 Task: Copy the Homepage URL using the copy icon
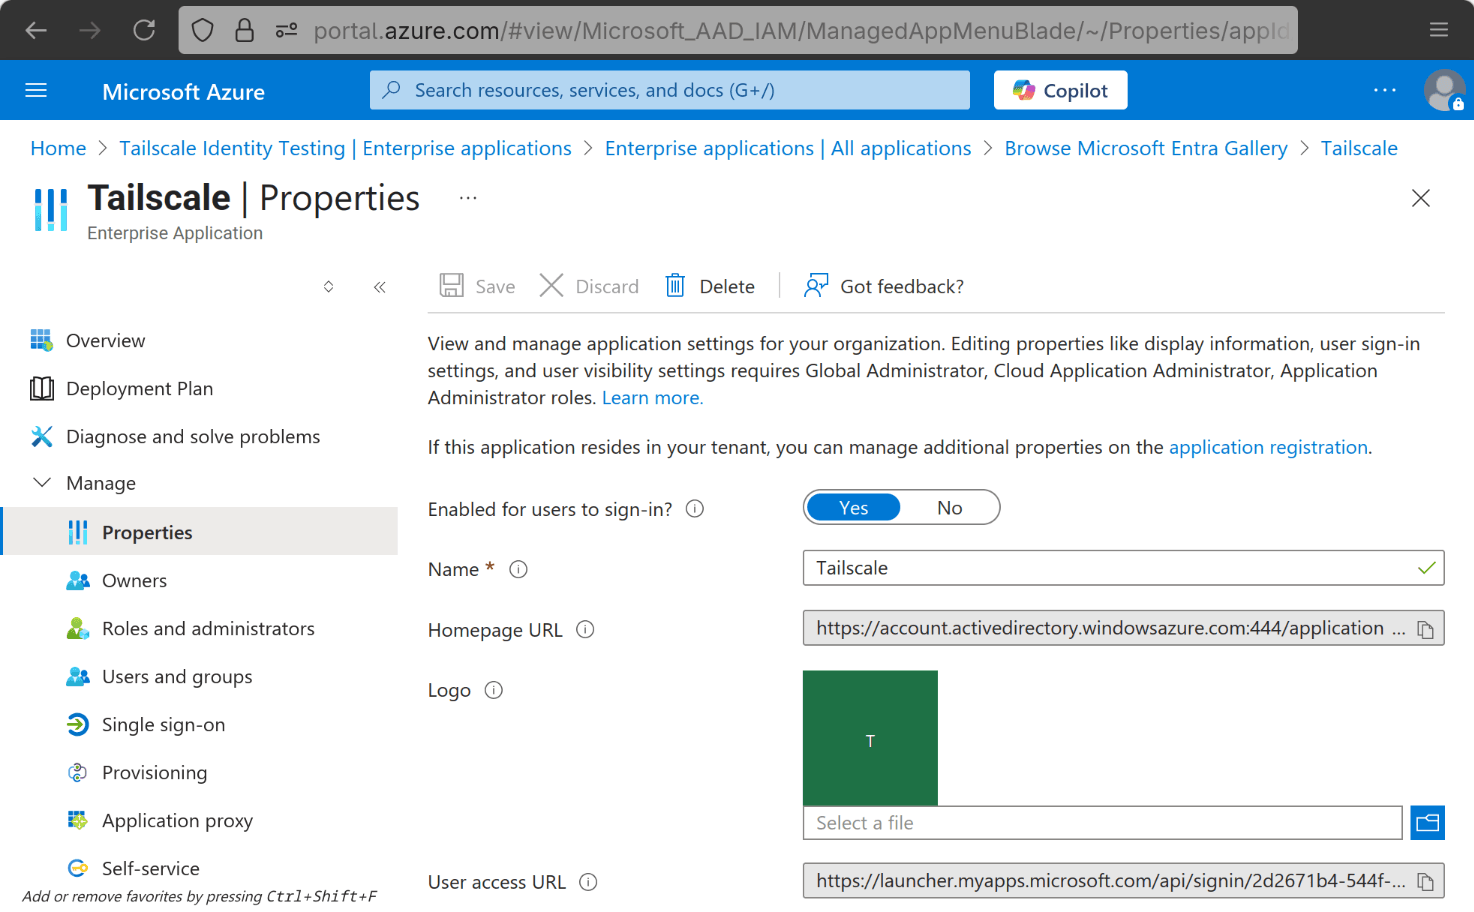[x=1424, y=628]
